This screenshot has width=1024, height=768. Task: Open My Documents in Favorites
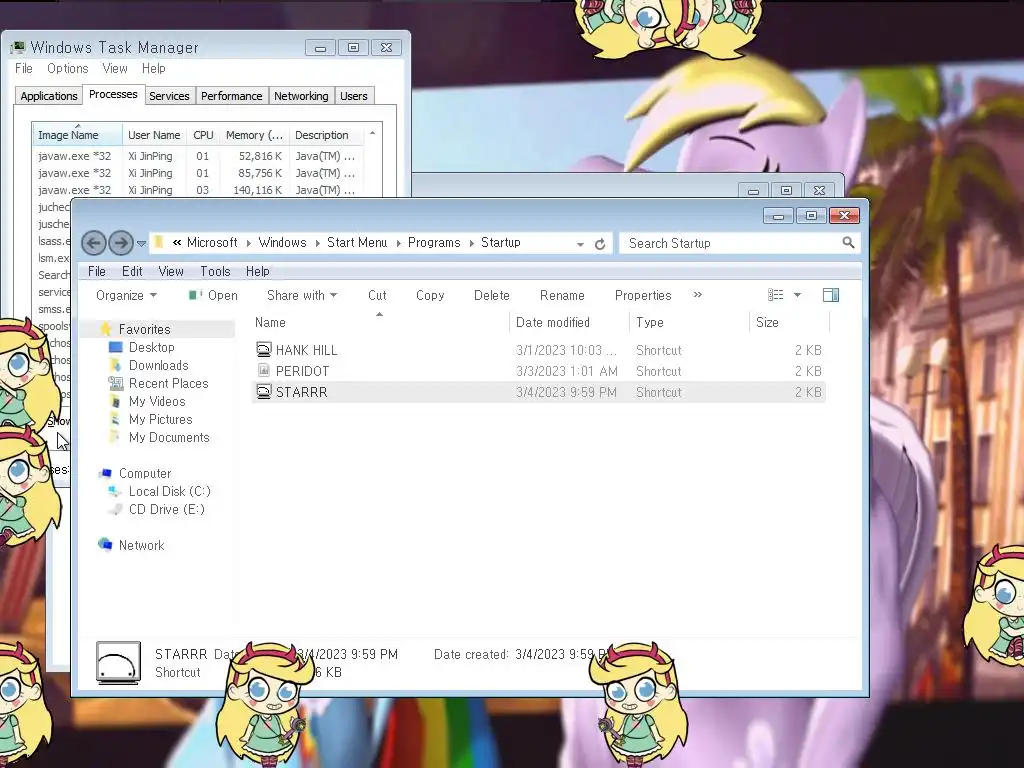pos(169,438)
